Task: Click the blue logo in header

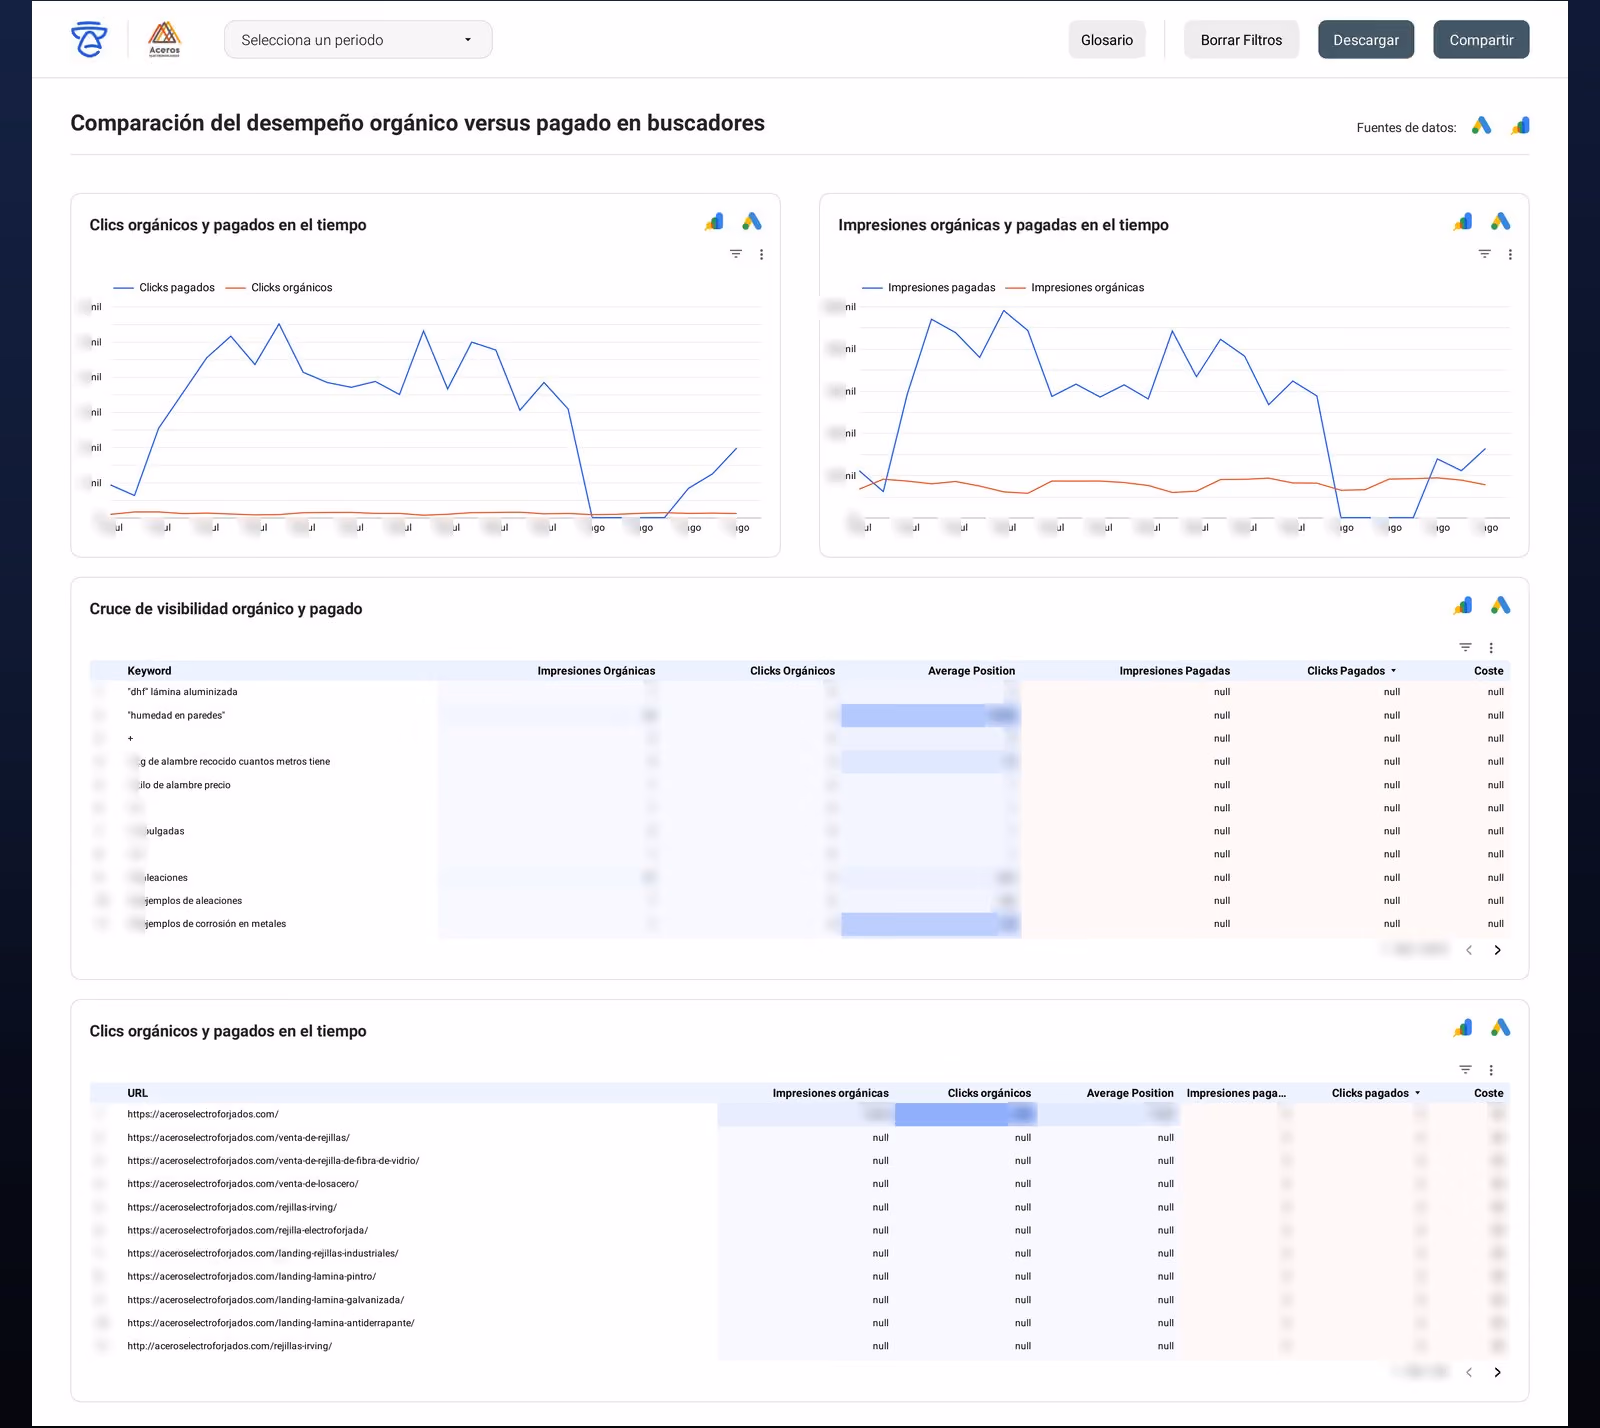Action: 89,40
